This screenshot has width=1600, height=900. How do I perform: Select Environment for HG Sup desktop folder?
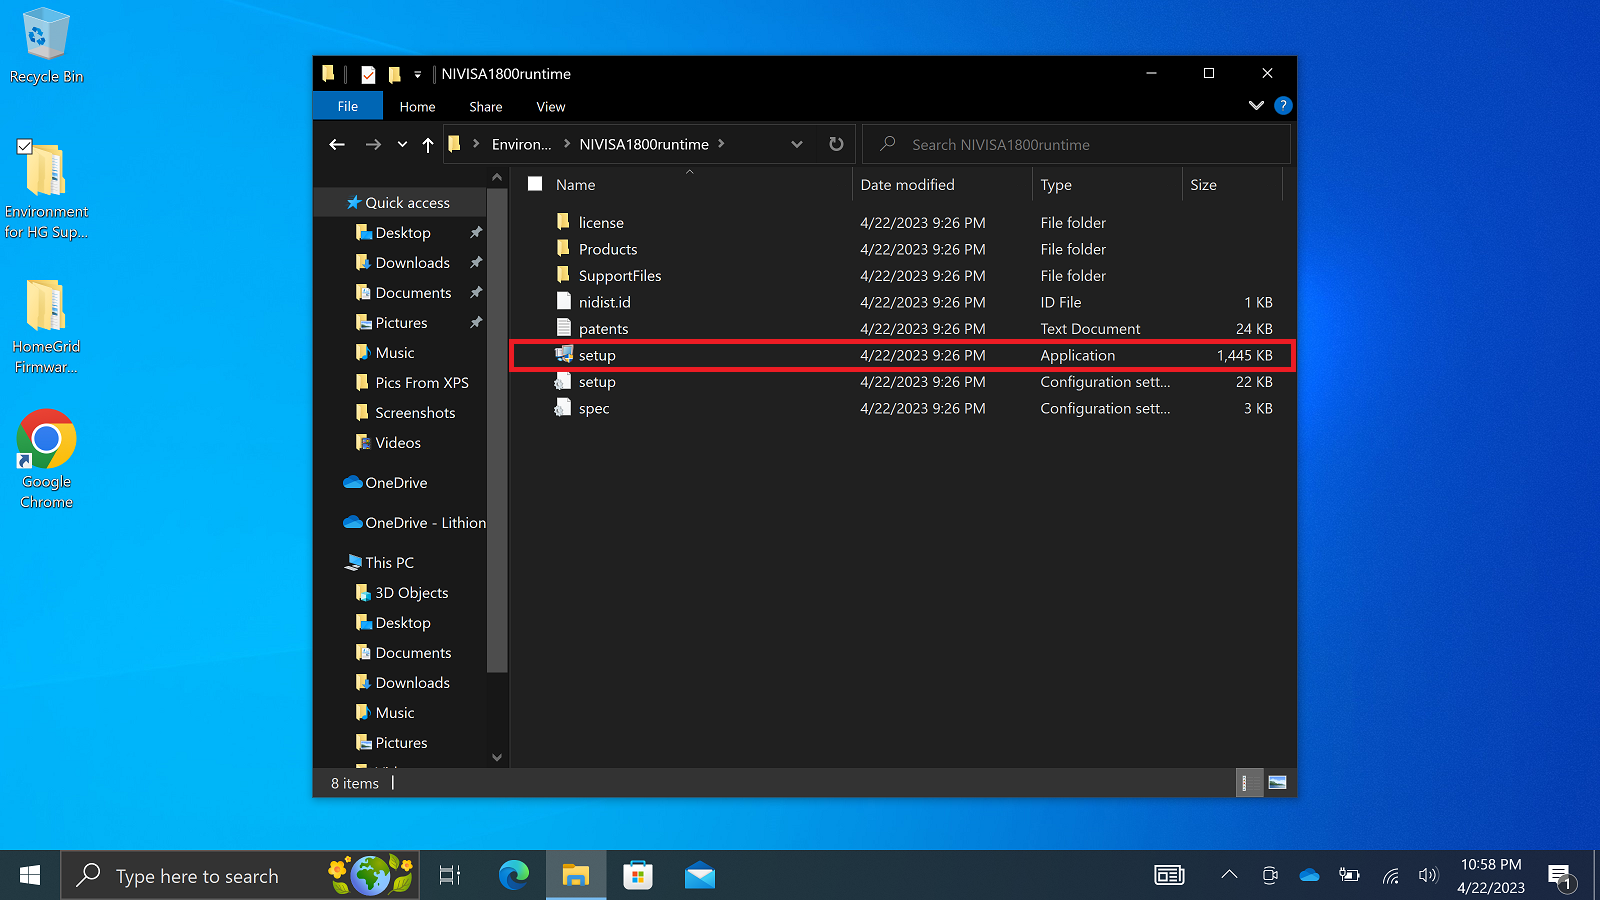(x=46, y=191)
